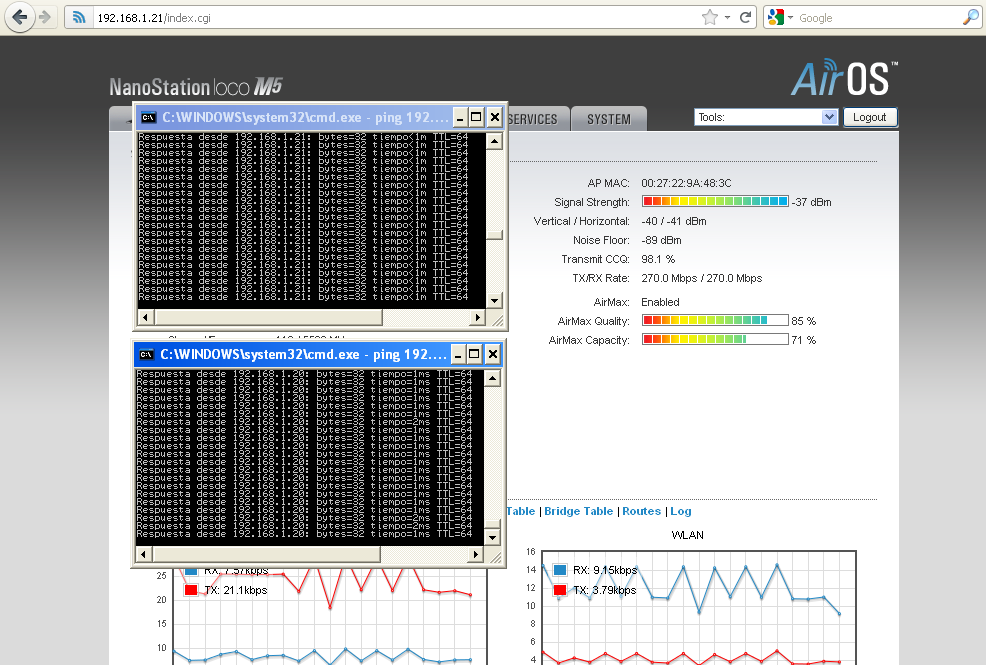Open the Log link
986x665 pixels.
[x=680, y=511]
